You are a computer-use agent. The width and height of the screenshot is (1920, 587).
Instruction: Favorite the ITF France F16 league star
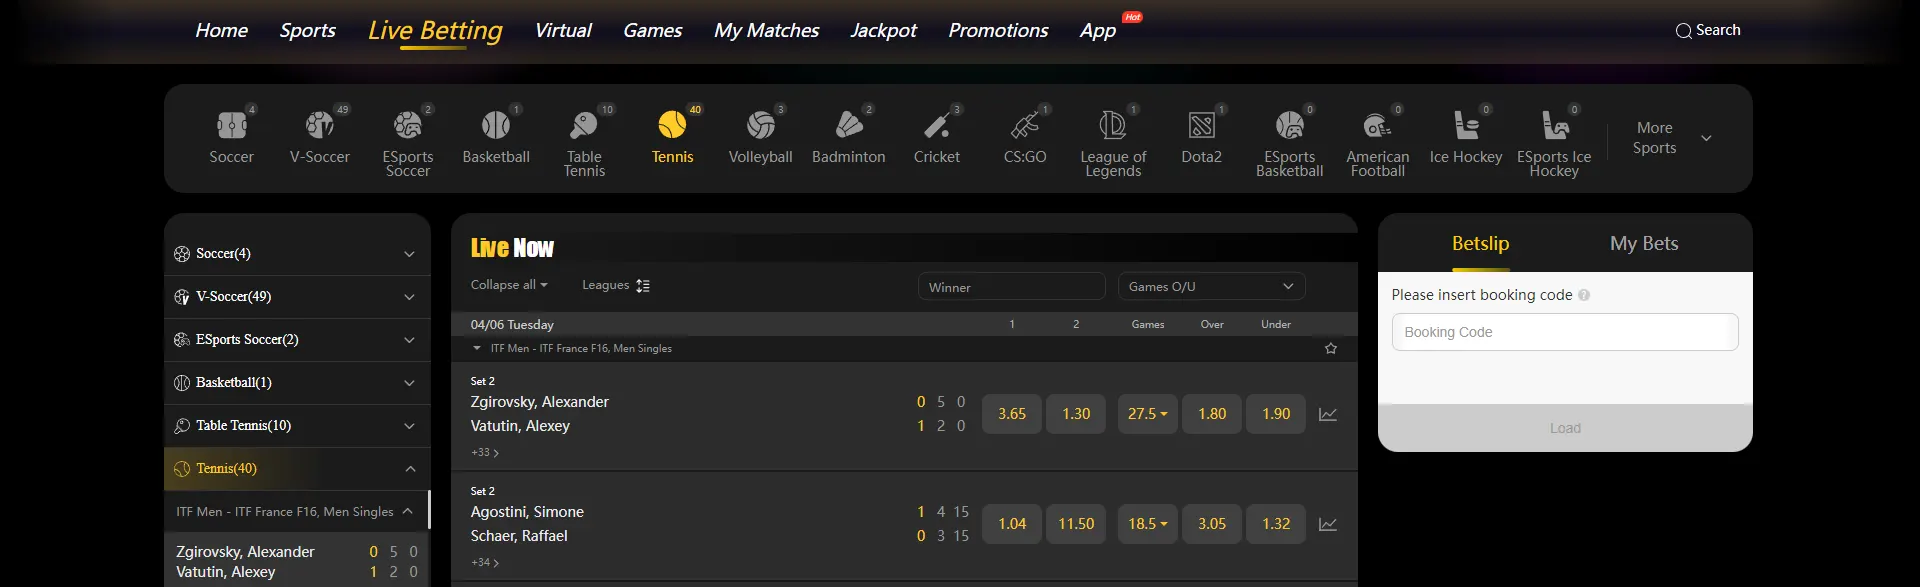(1330, 349)
